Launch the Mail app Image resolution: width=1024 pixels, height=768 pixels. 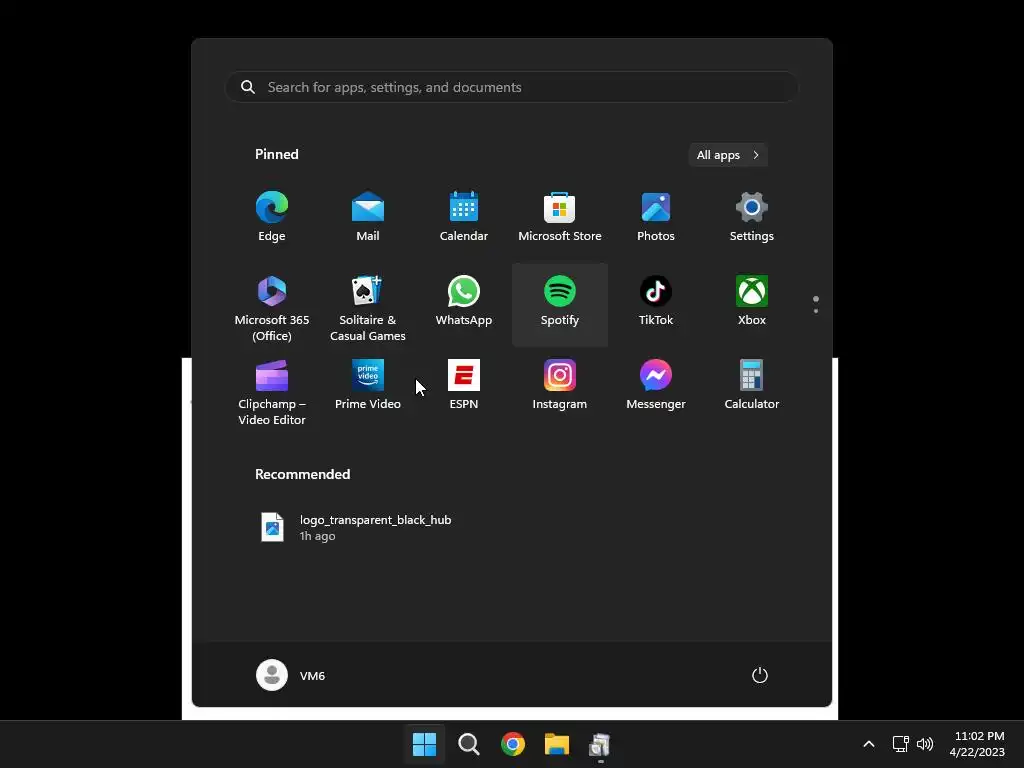coord(368,217)
